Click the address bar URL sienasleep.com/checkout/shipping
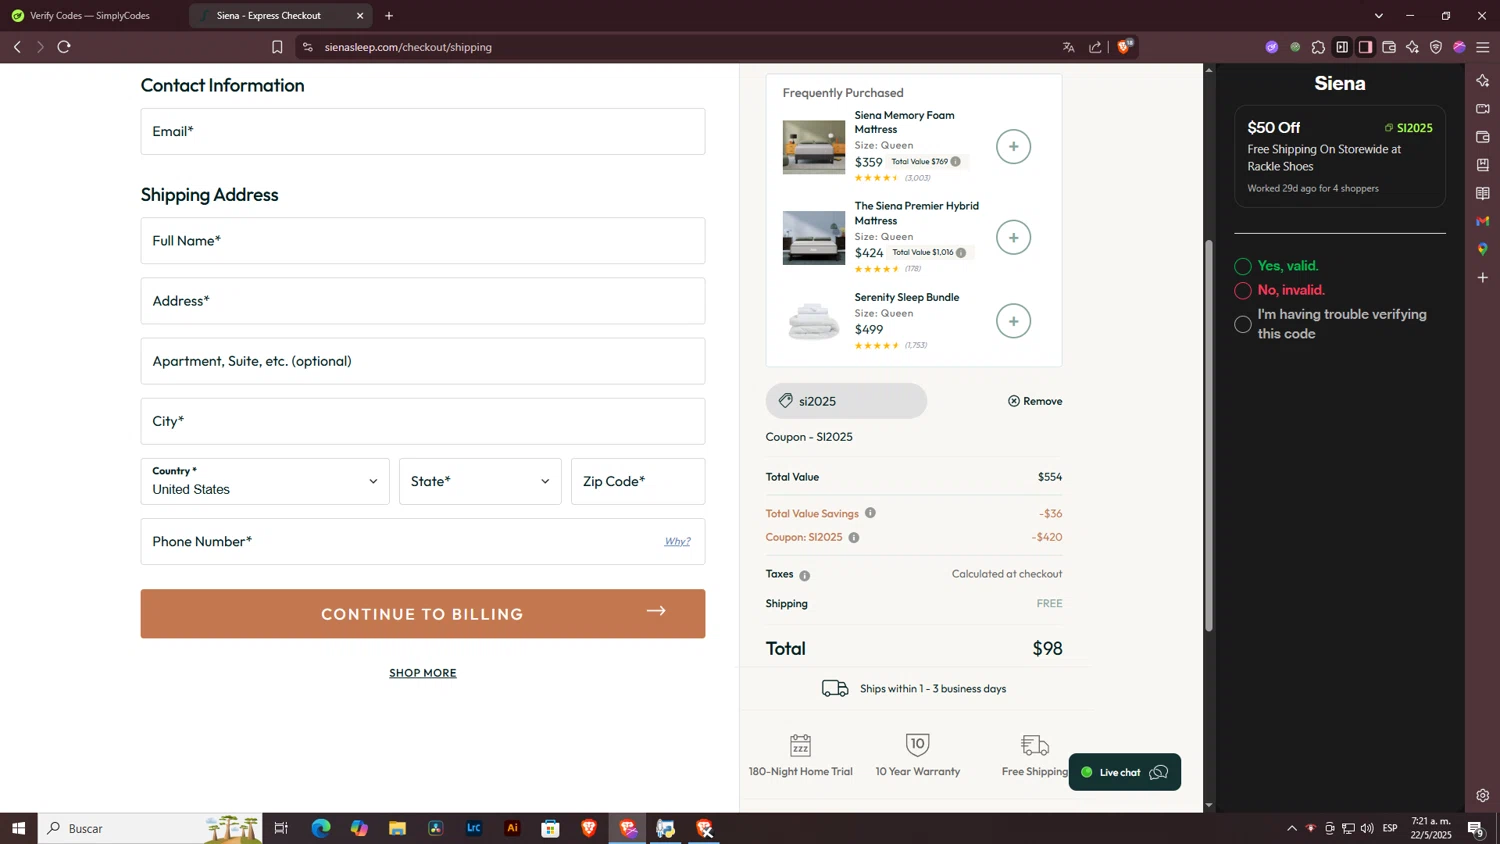The image size is (1500, 844). coord(408,47)
